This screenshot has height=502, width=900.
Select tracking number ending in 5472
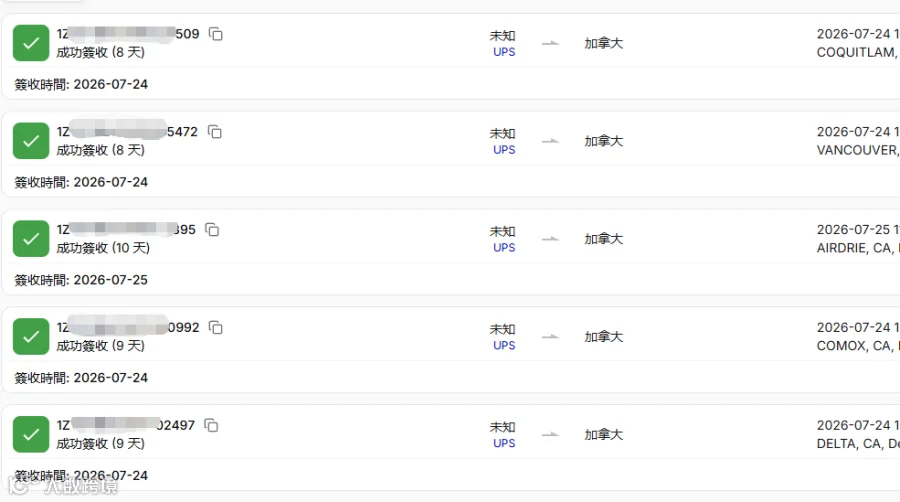click(x=127, y=132)
